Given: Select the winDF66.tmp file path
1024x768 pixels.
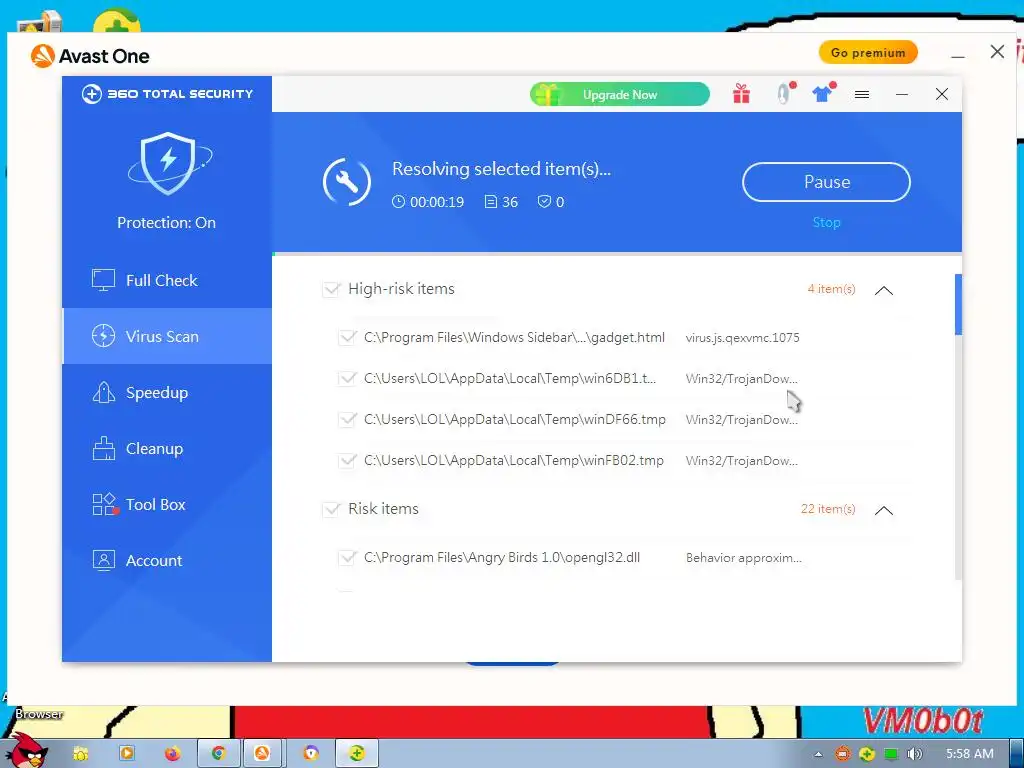Looking at the screenshot, I should 515,419.
